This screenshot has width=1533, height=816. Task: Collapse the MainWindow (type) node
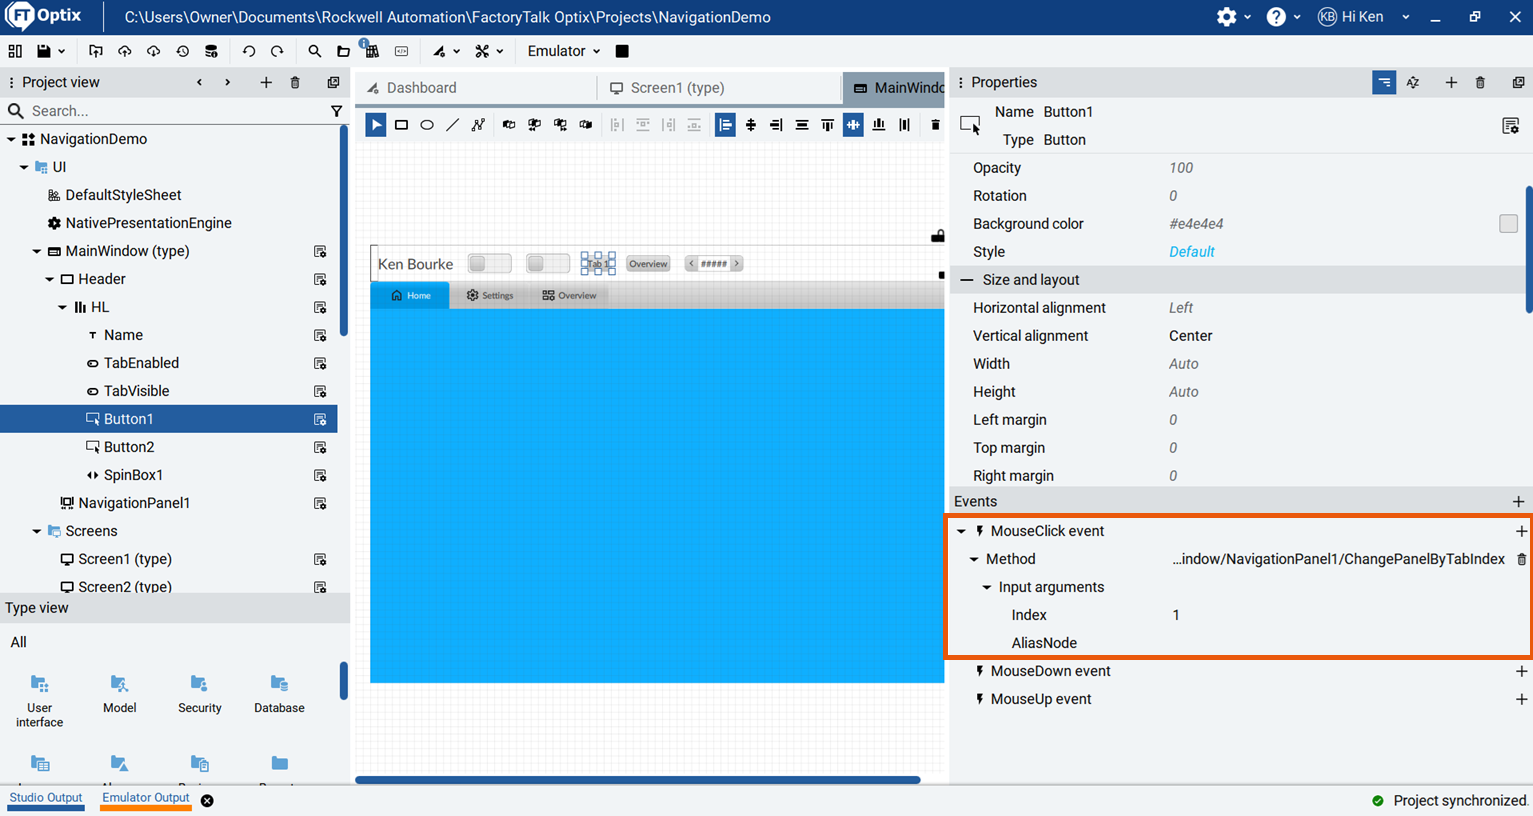[x=37, y=251]
